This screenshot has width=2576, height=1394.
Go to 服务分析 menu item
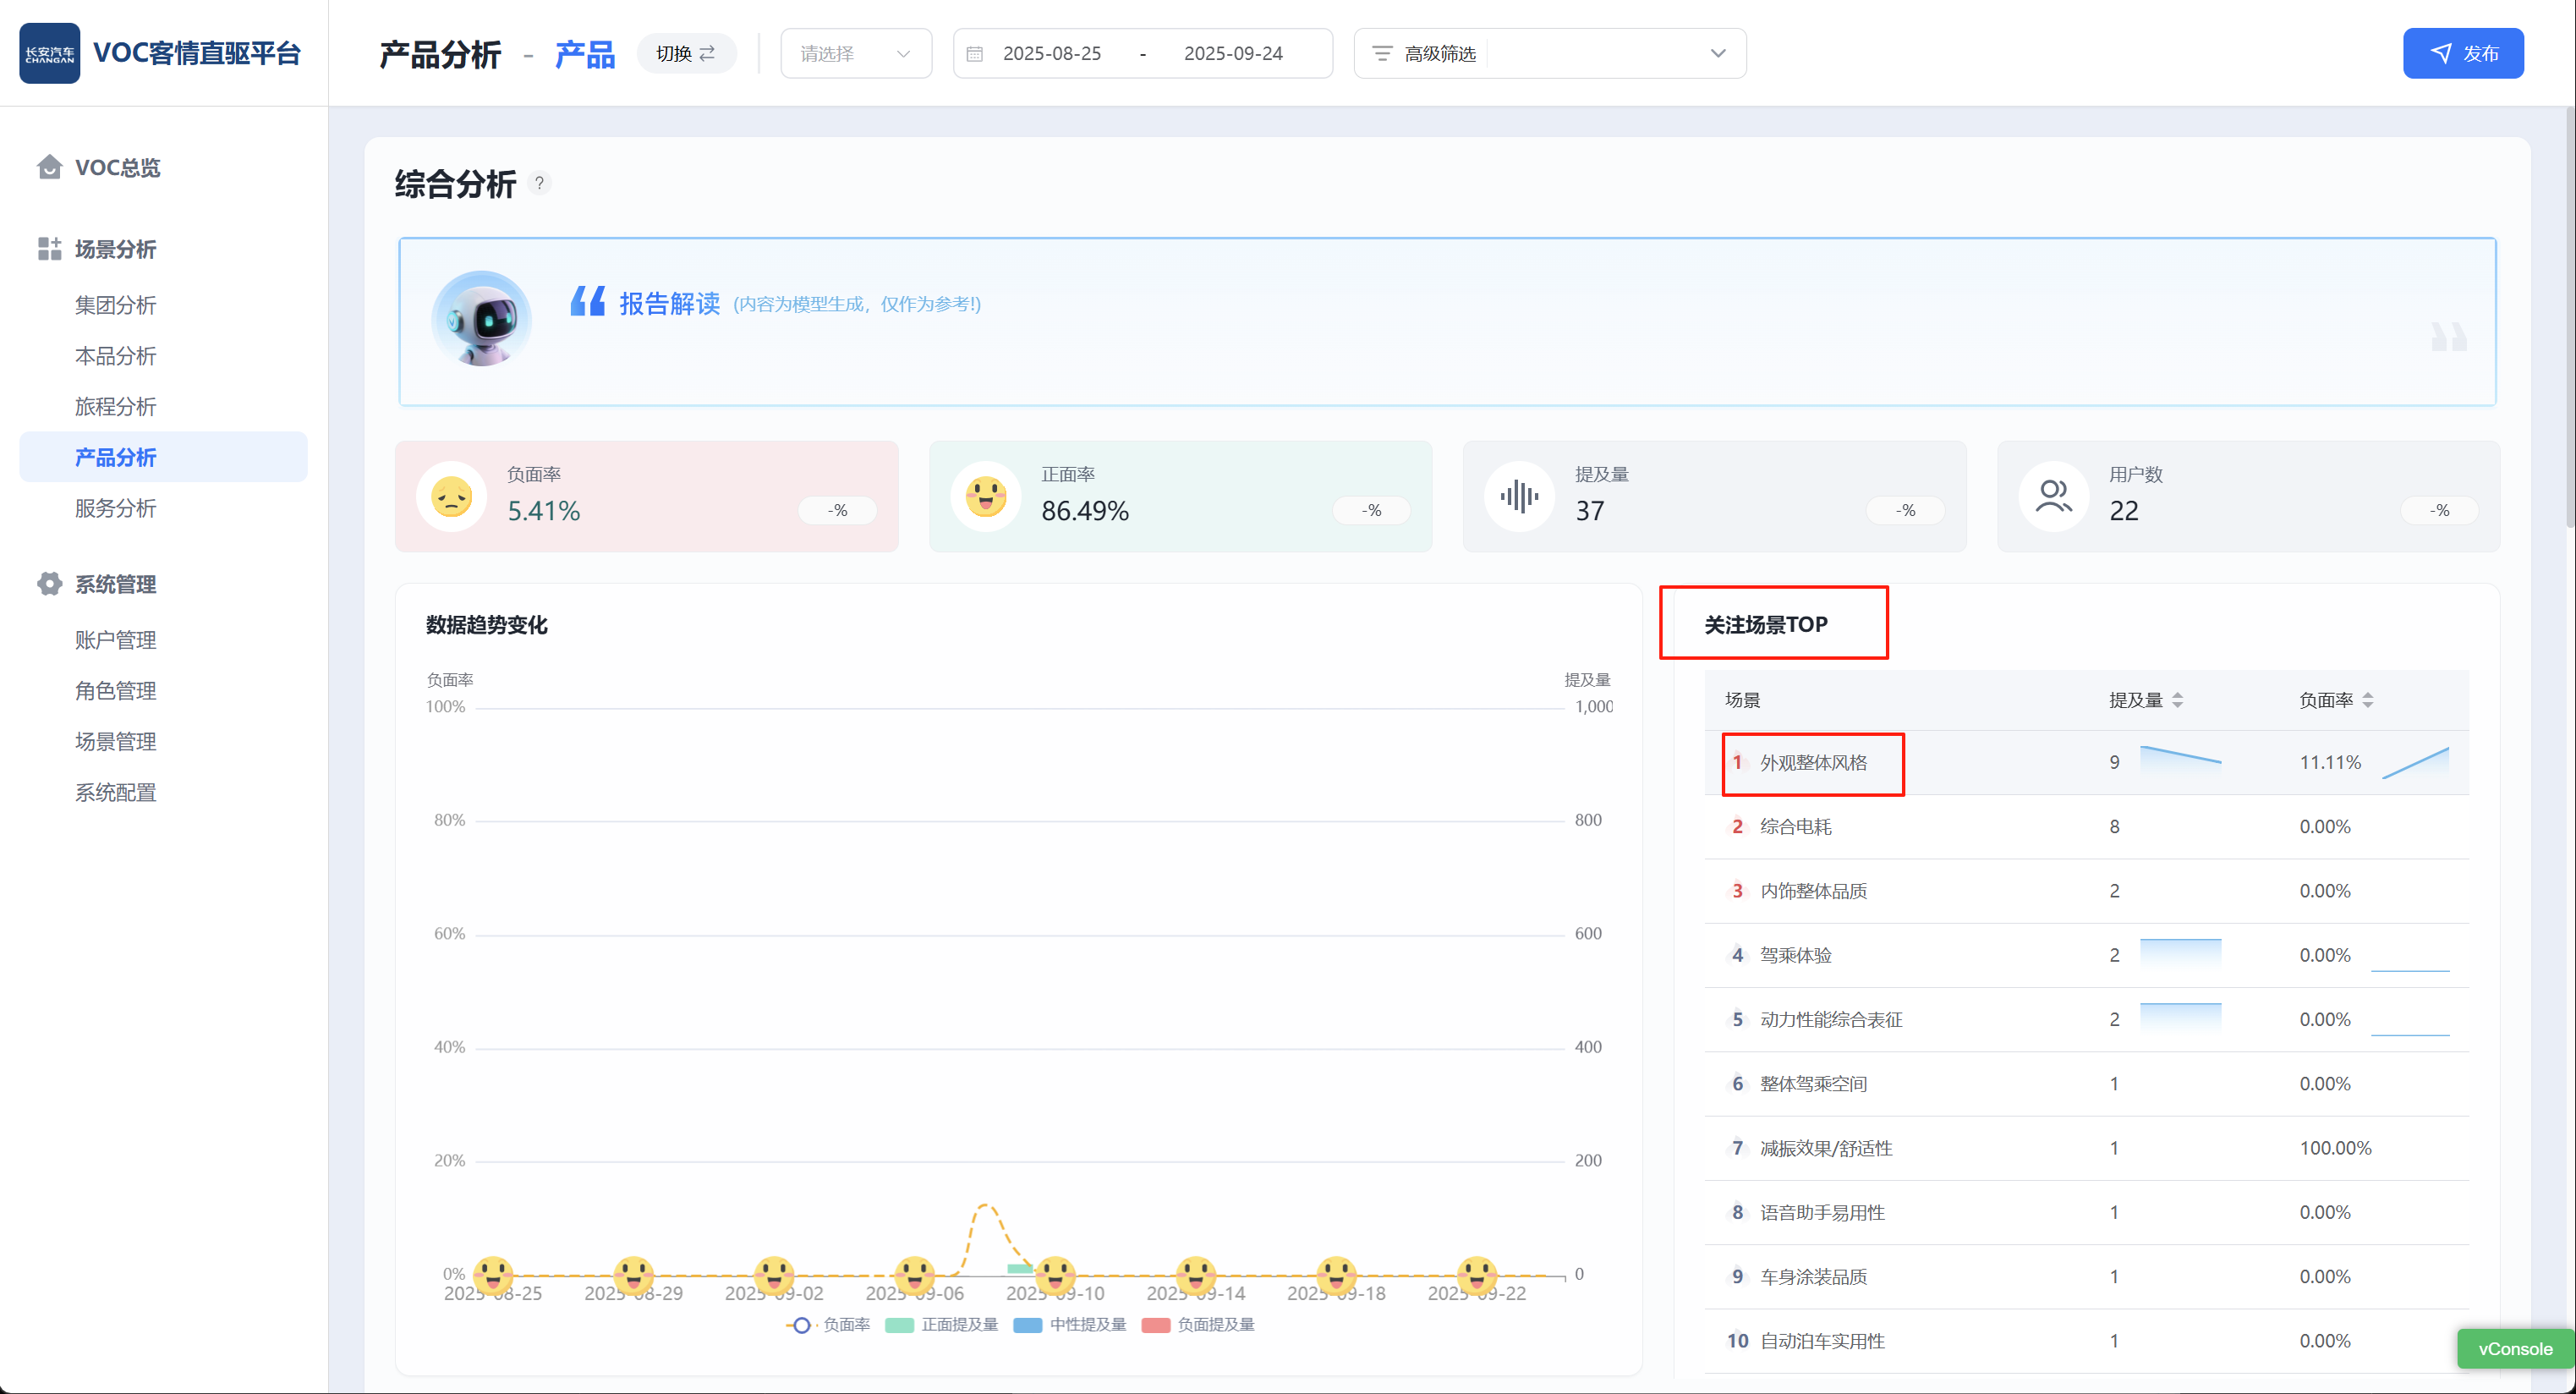click(116, 508)
